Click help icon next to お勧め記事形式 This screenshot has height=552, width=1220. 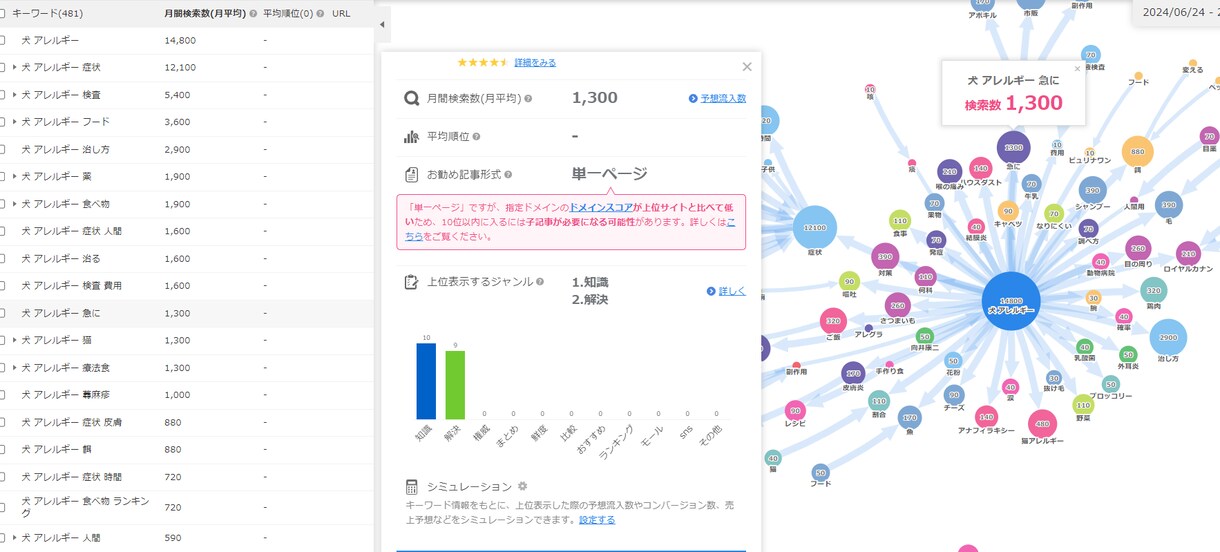508,175
